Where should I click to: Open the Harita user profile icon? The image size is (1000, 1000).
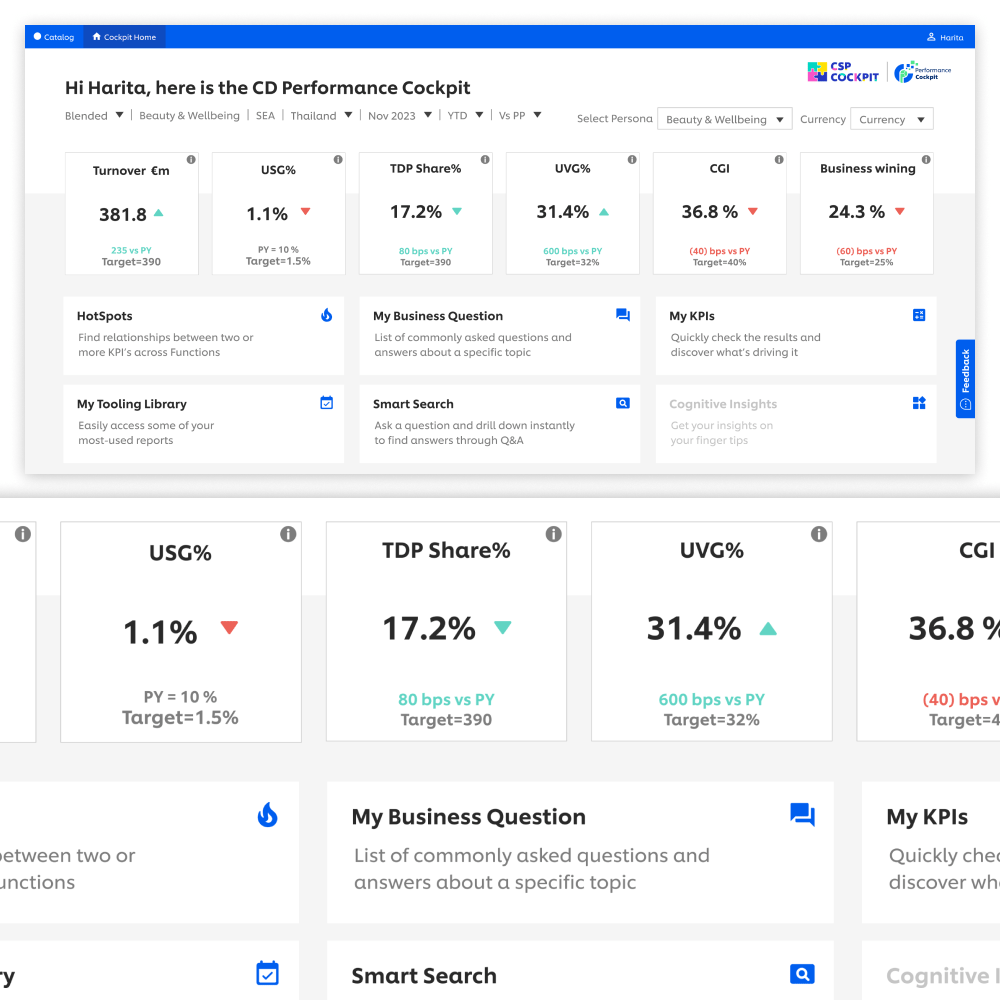click(931, 37)
